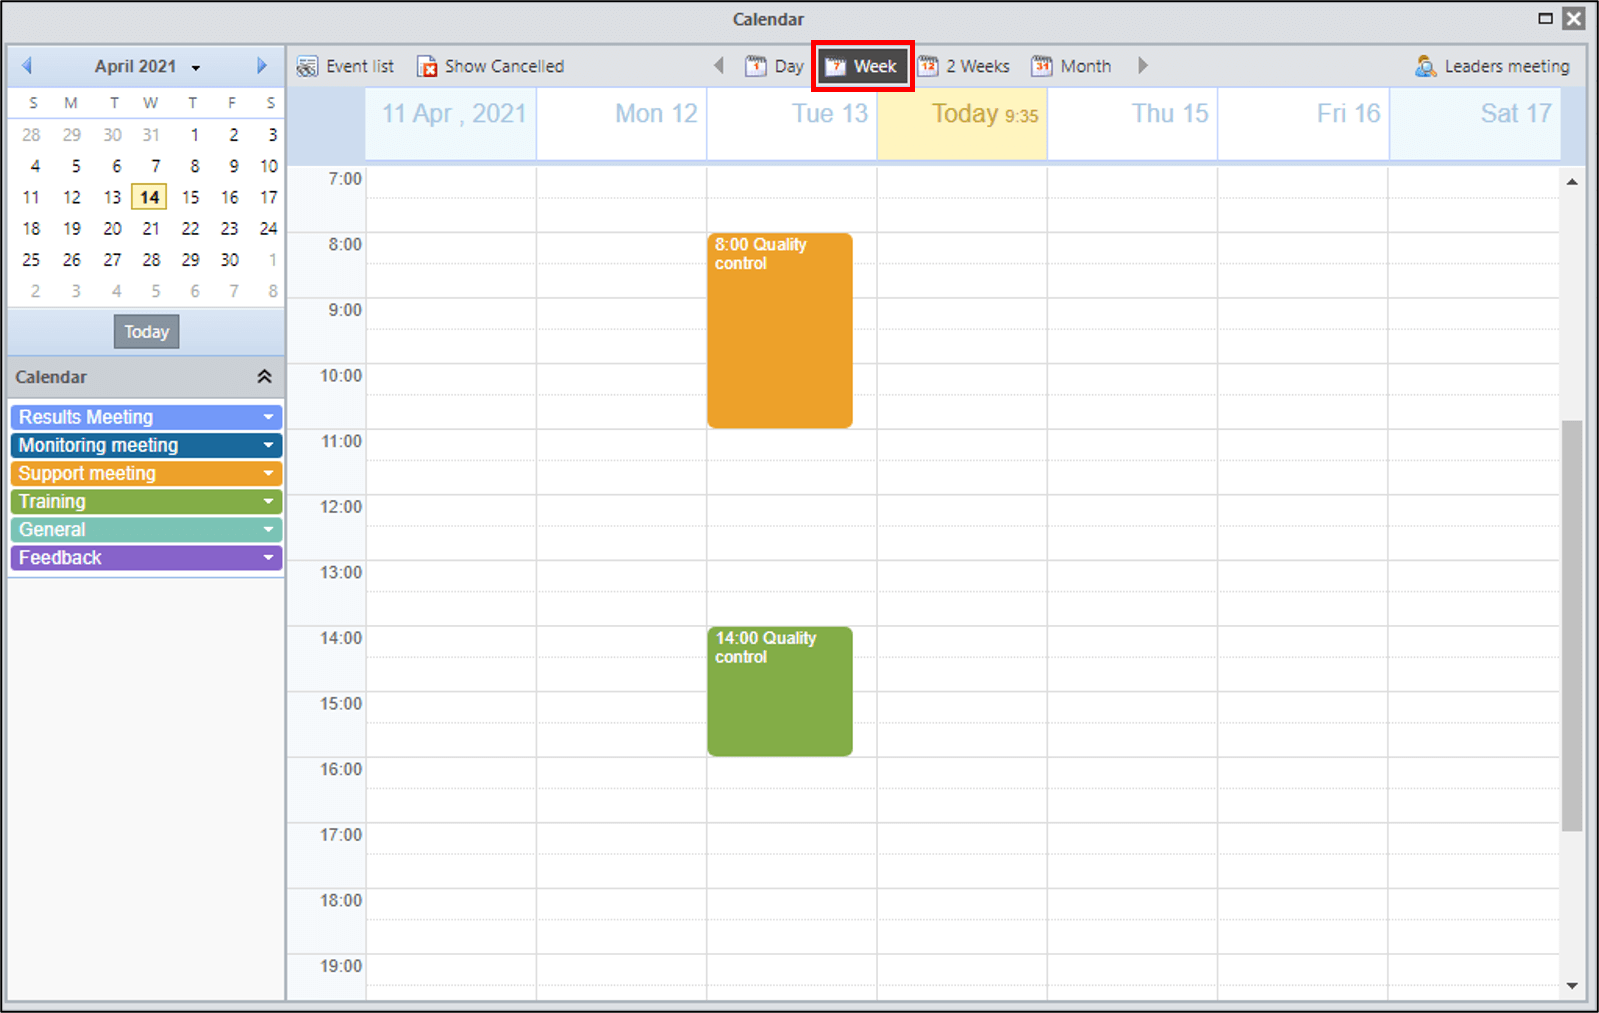The image size is (1599, 1013).
Task: Open the 8:00 Quality control event
Action: point(780,331)
